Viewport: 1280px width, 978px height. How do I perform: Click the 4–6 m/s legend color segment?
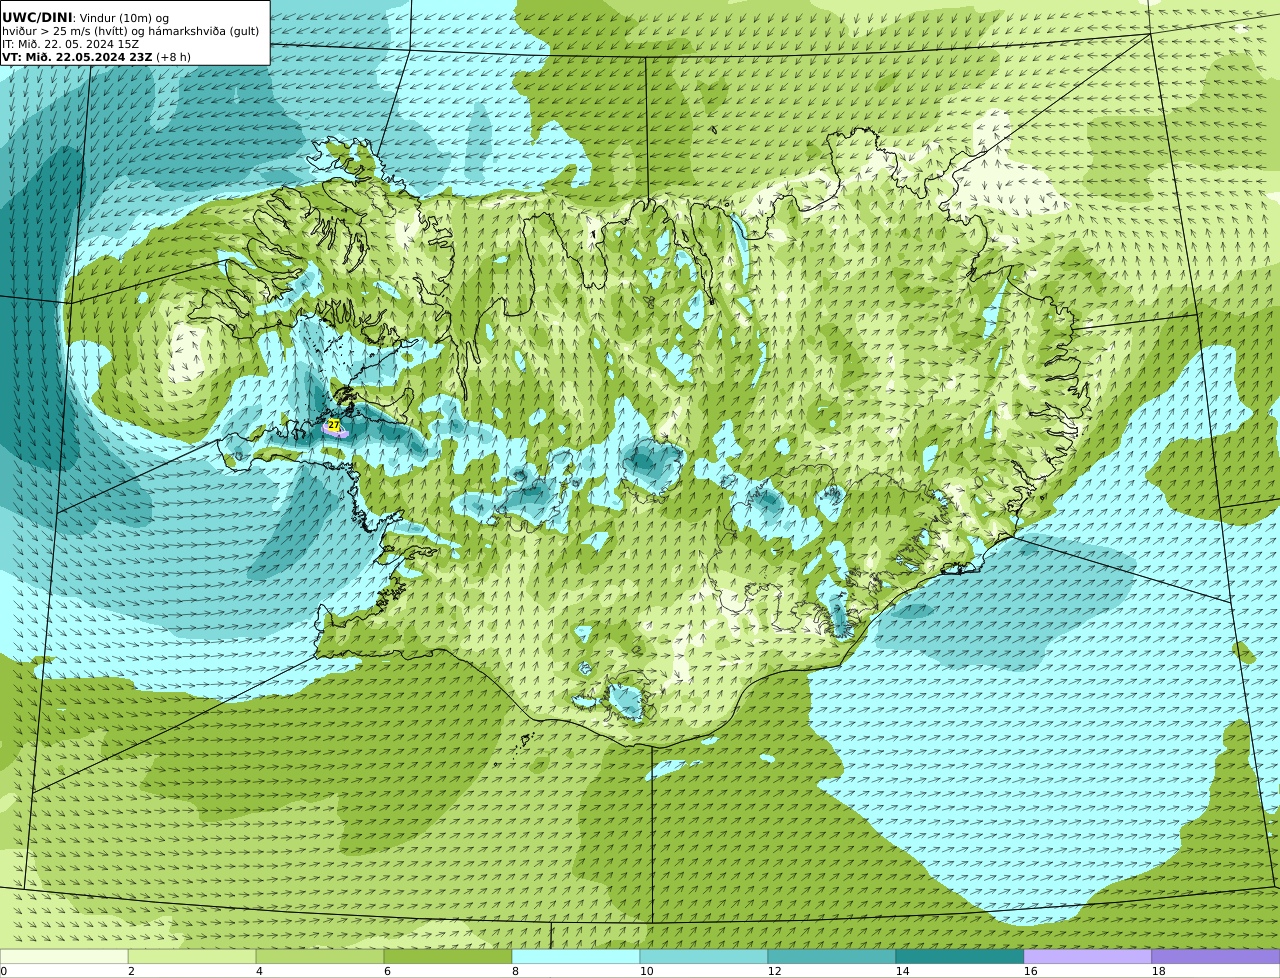[x=320, y=957]
